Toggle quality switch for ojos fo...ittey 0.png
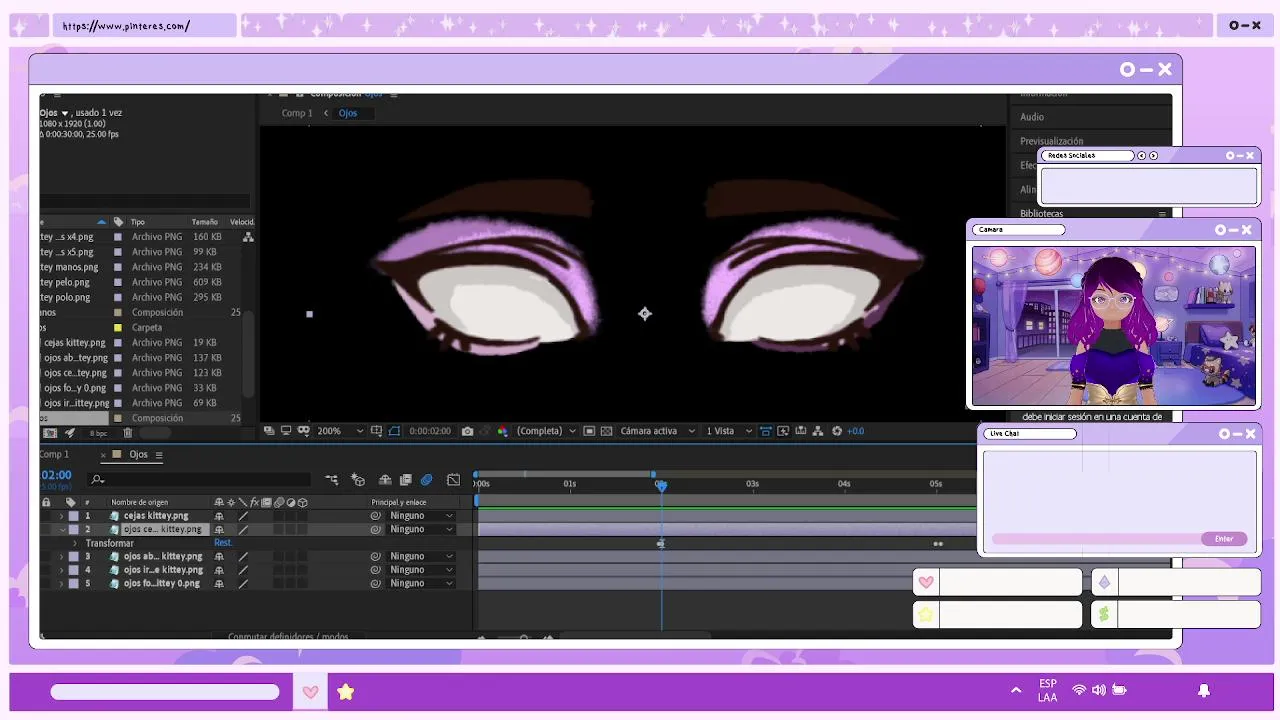 243,583
